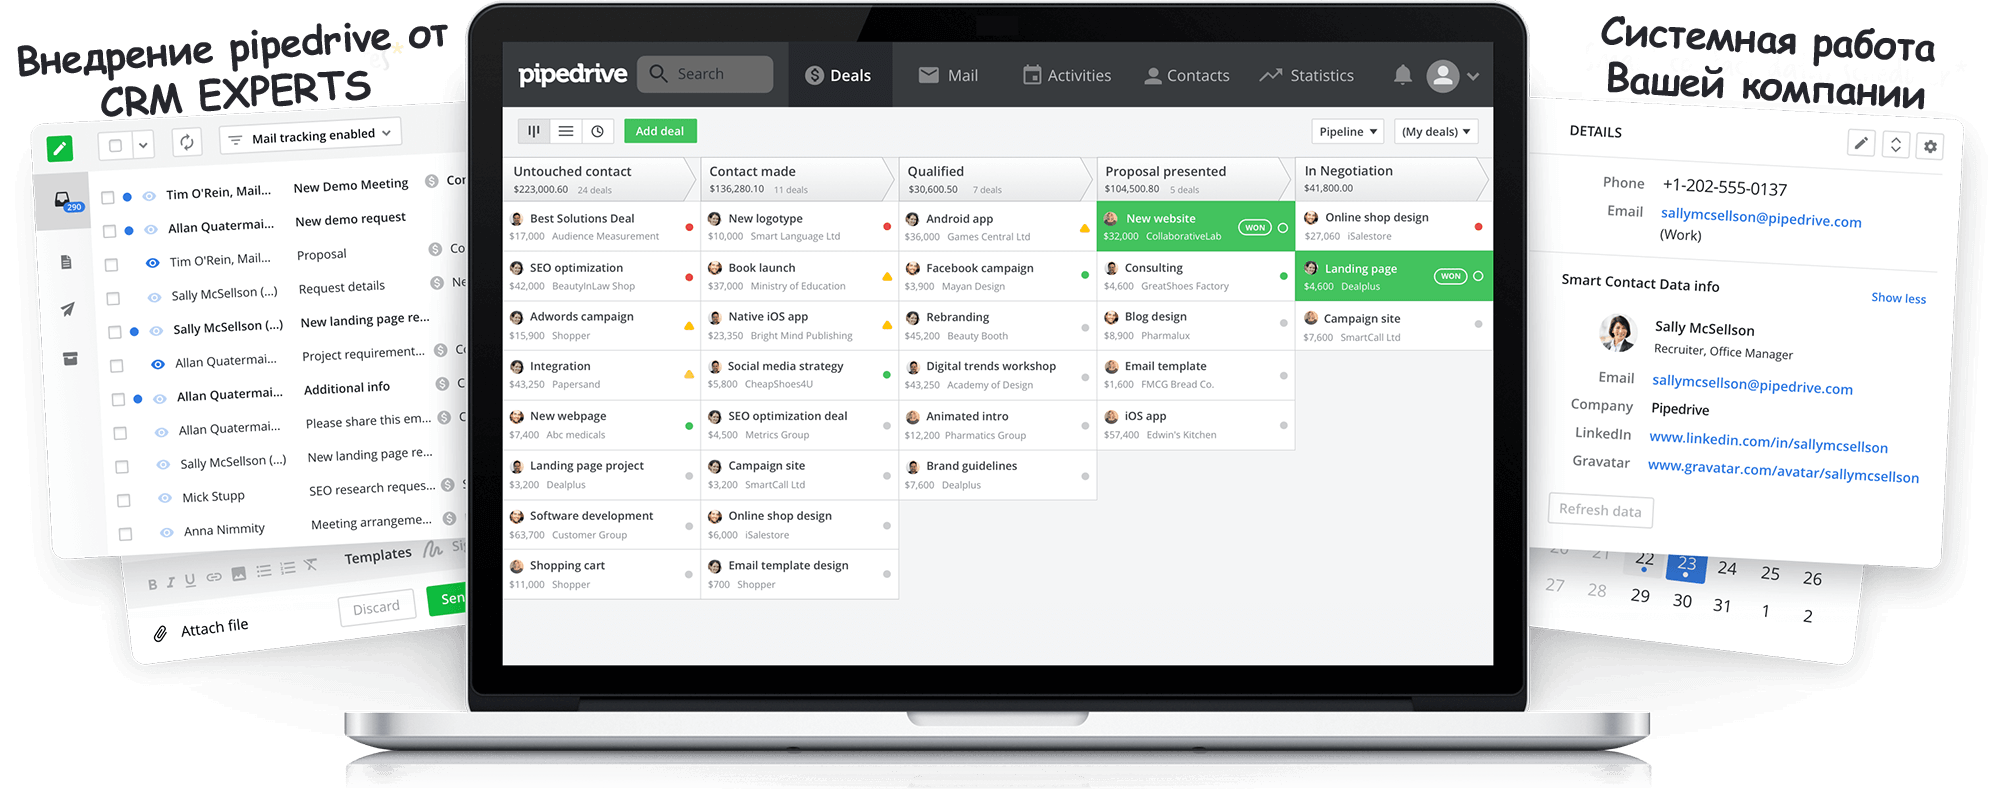The width and height of the screenshot is (2000, 789).
Task: Open sallymcsellson@pipedrive.com (Work) email link
Action: (1760, 218)
